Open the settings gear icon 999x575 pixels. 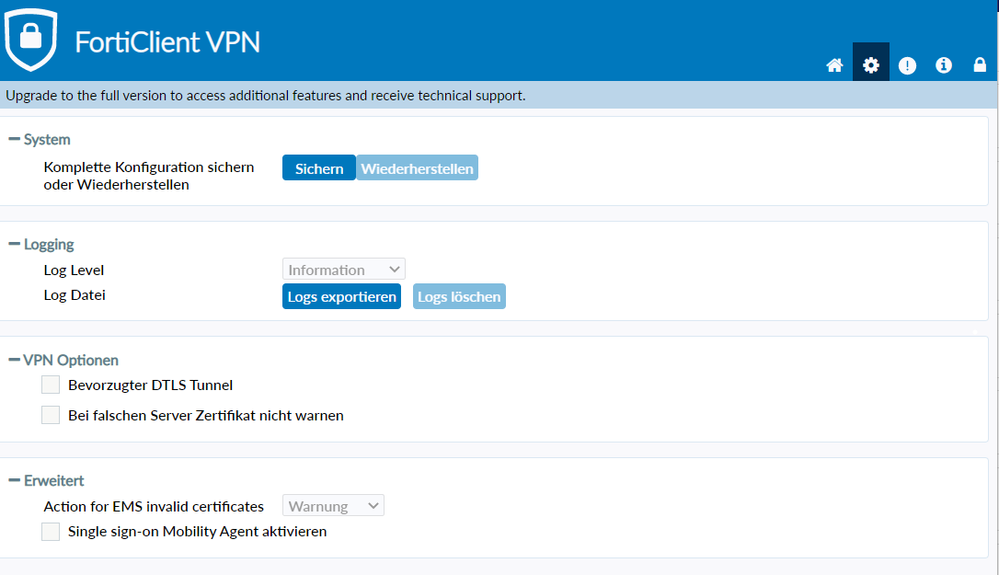[x=871, y=66]
